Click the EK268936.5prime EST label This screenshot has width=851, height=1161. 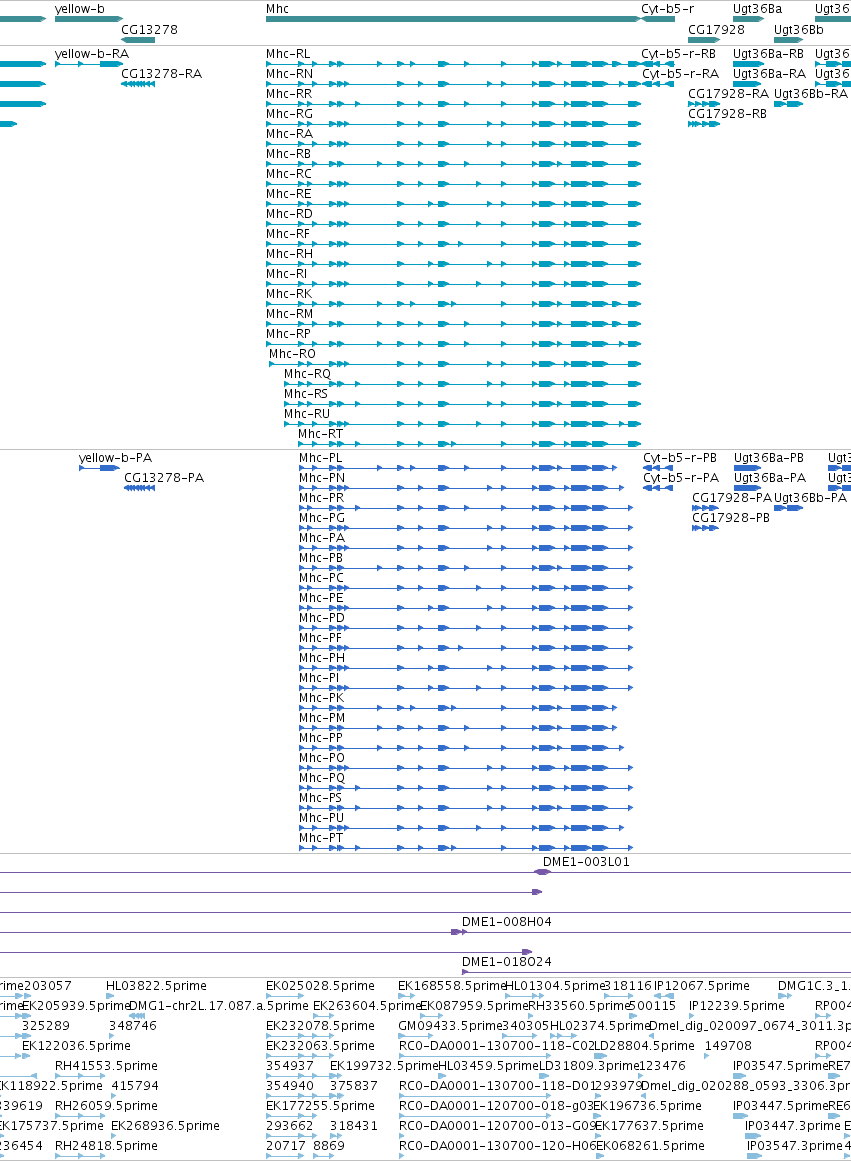click(165, 1126)
